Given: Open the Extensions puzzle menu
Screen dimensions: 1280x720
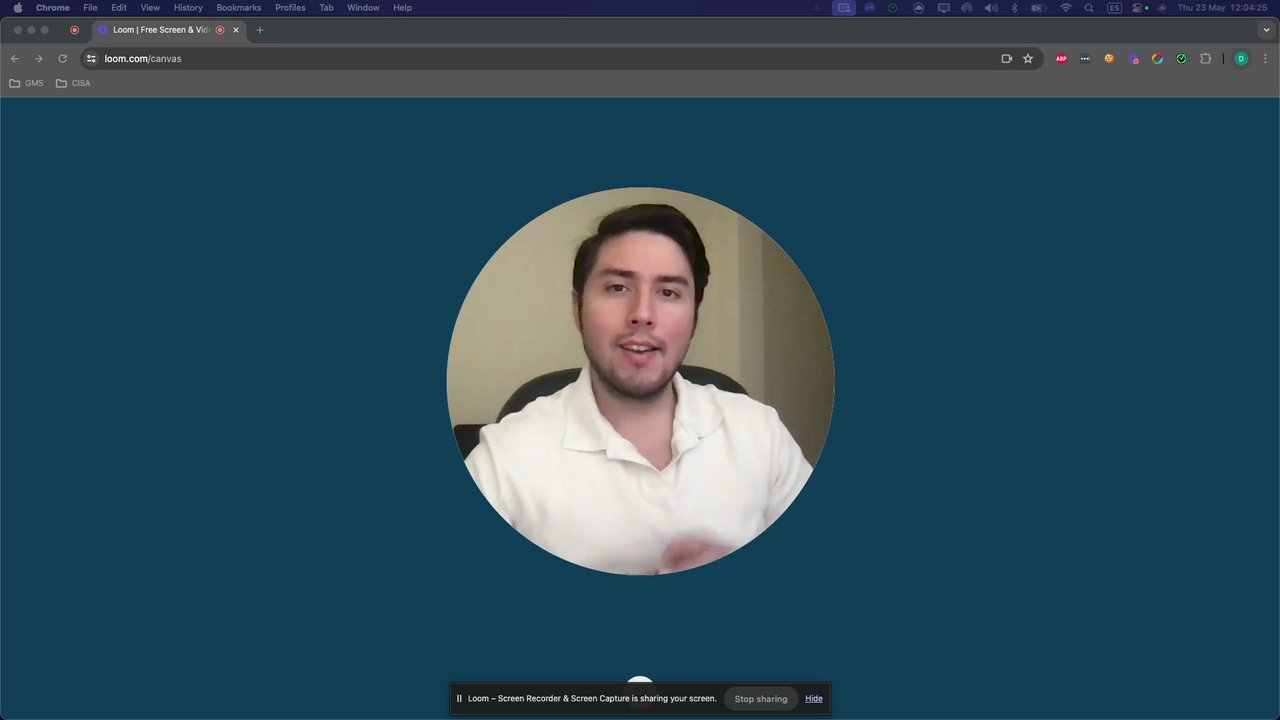Looking at the screenshot, I should coord(1206,58).
